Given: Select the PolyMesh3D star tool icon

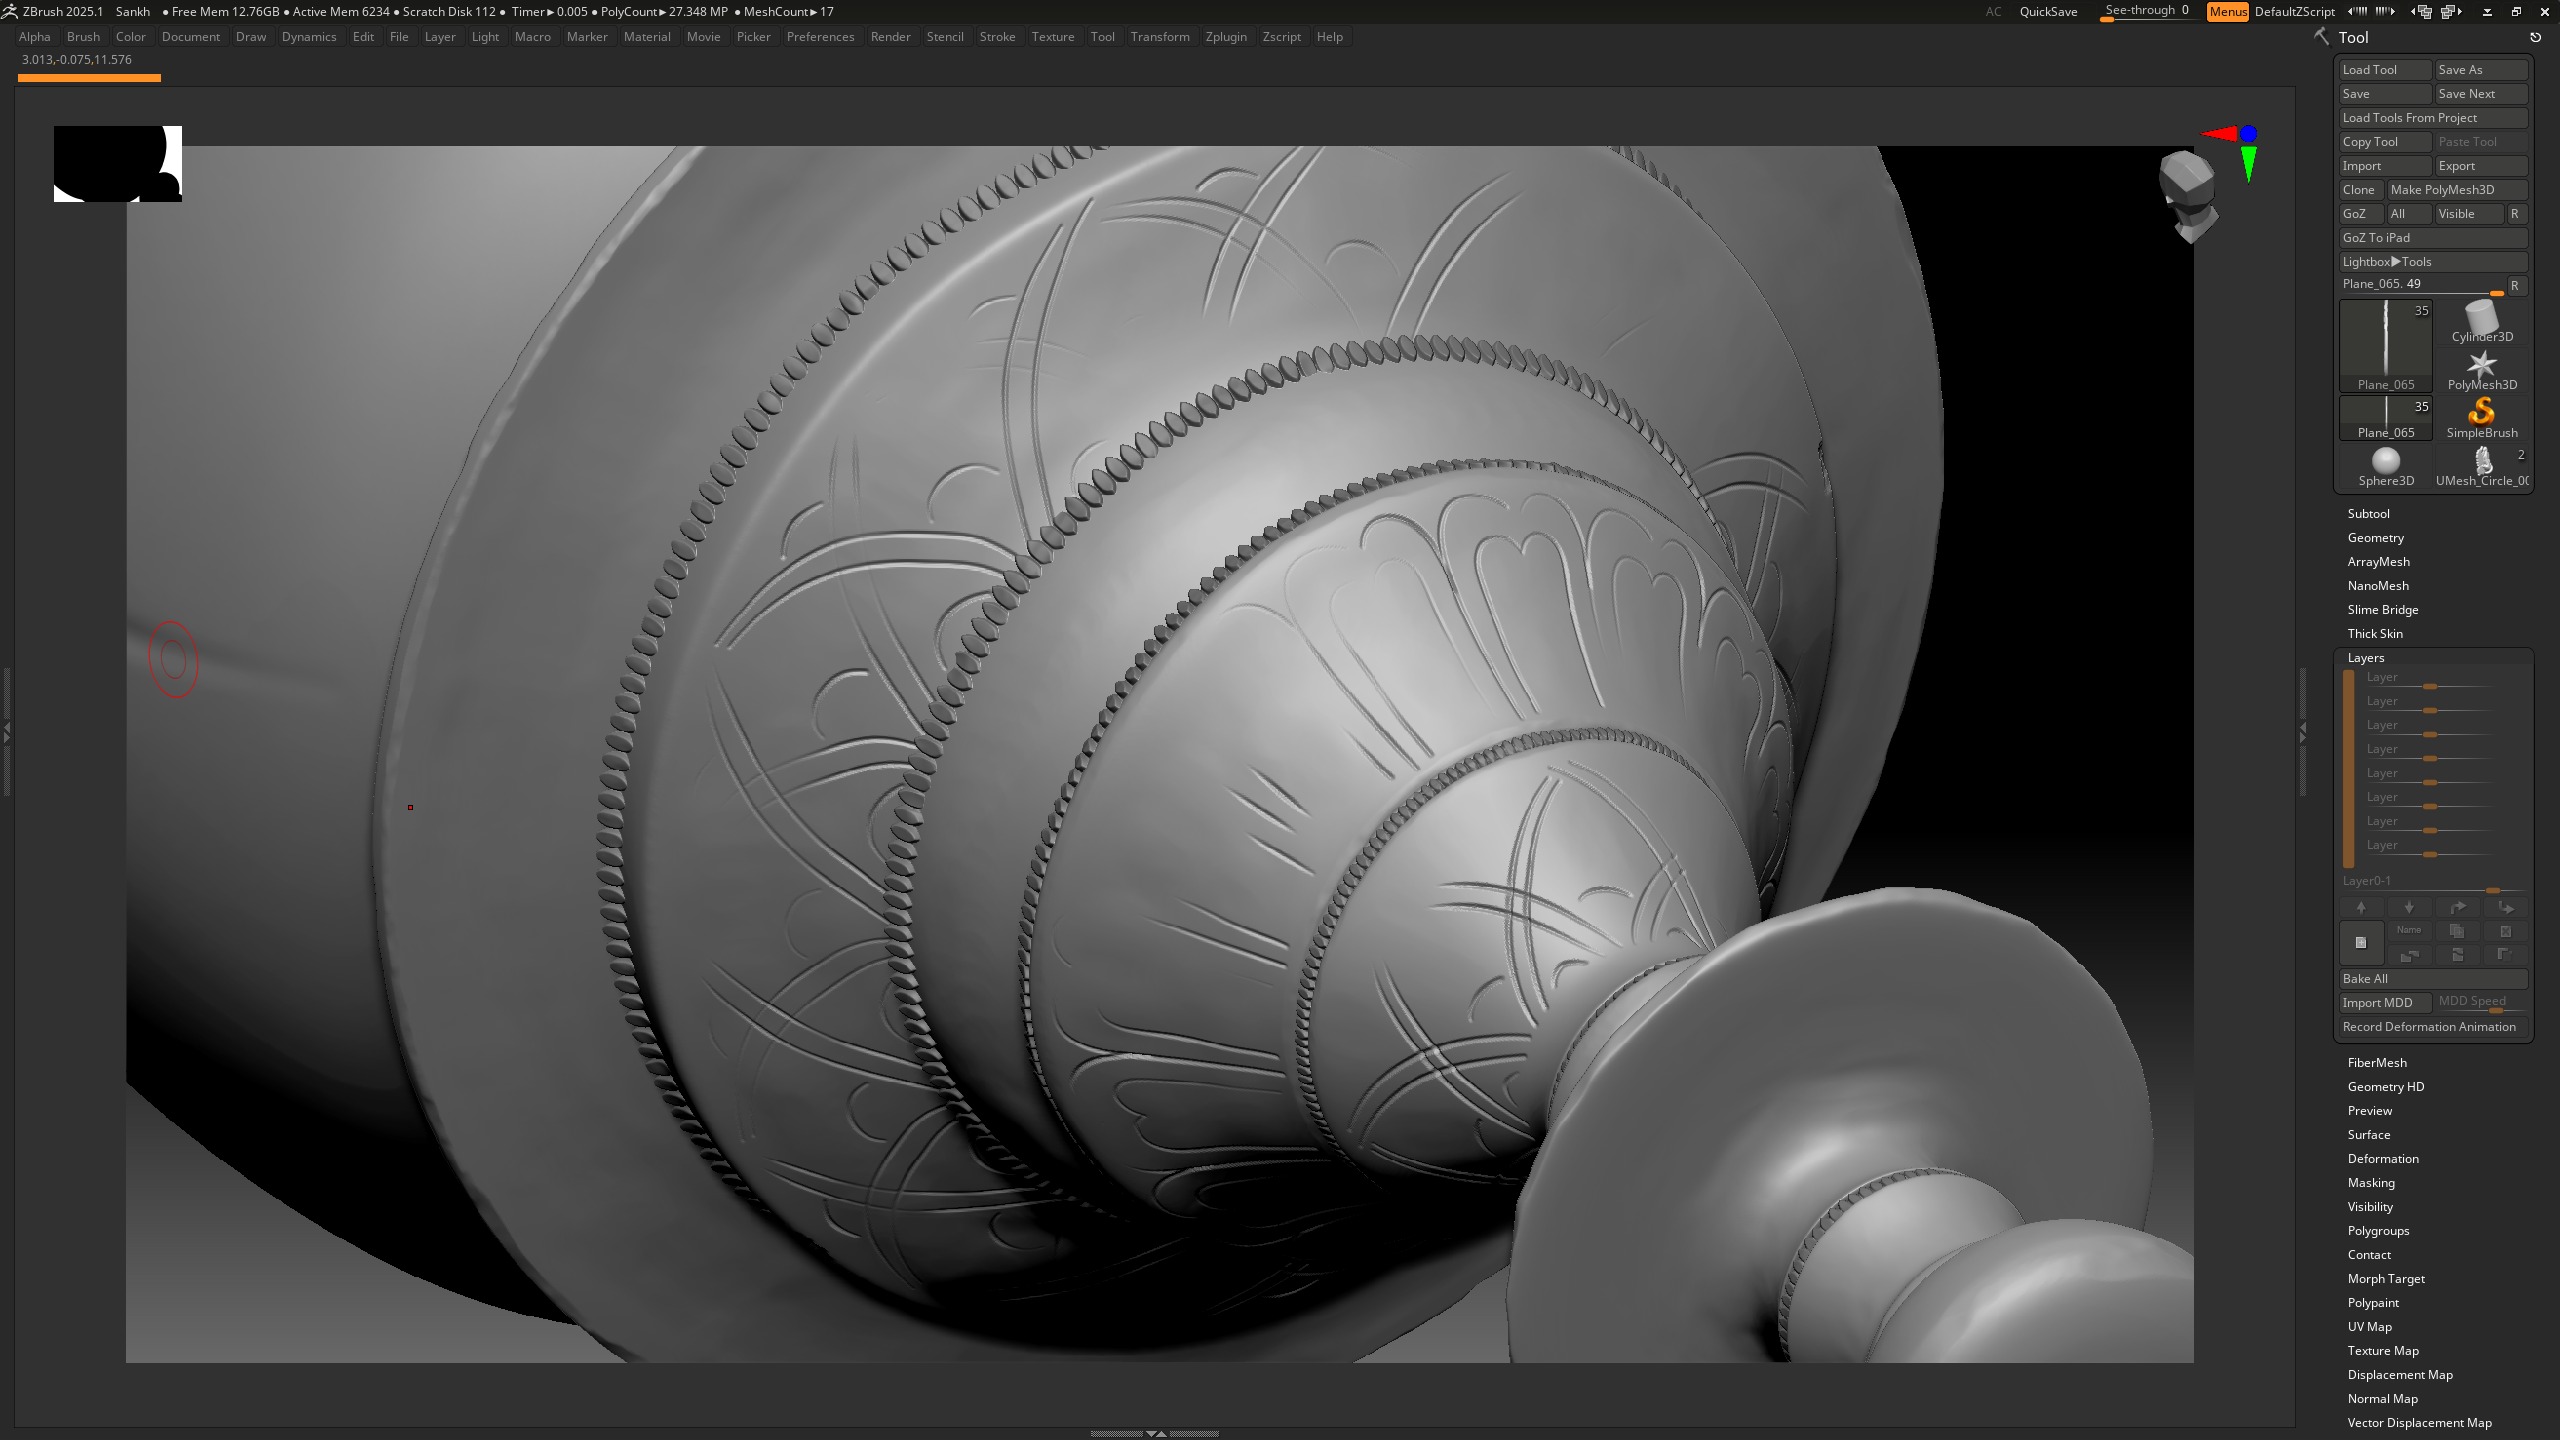Looking at the screenshot, I should [2482, 369].
